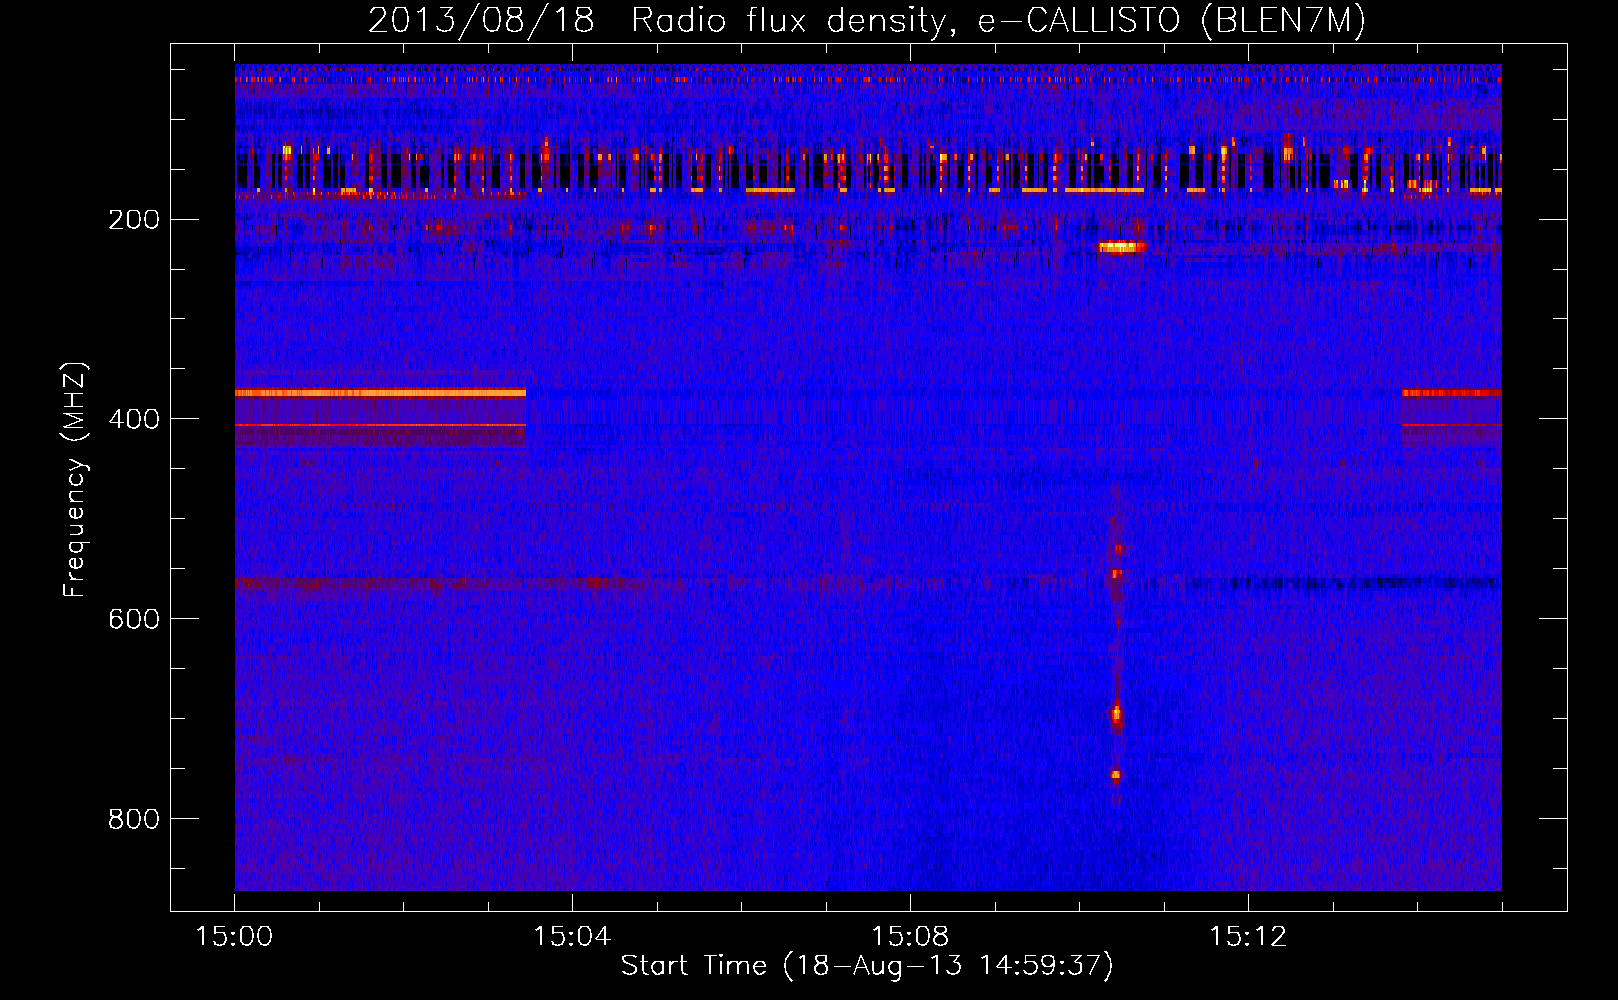This screenshot has width=1618, height=1000.
Task: Click the '15:04' time tick label
Action: coord(572,937)
